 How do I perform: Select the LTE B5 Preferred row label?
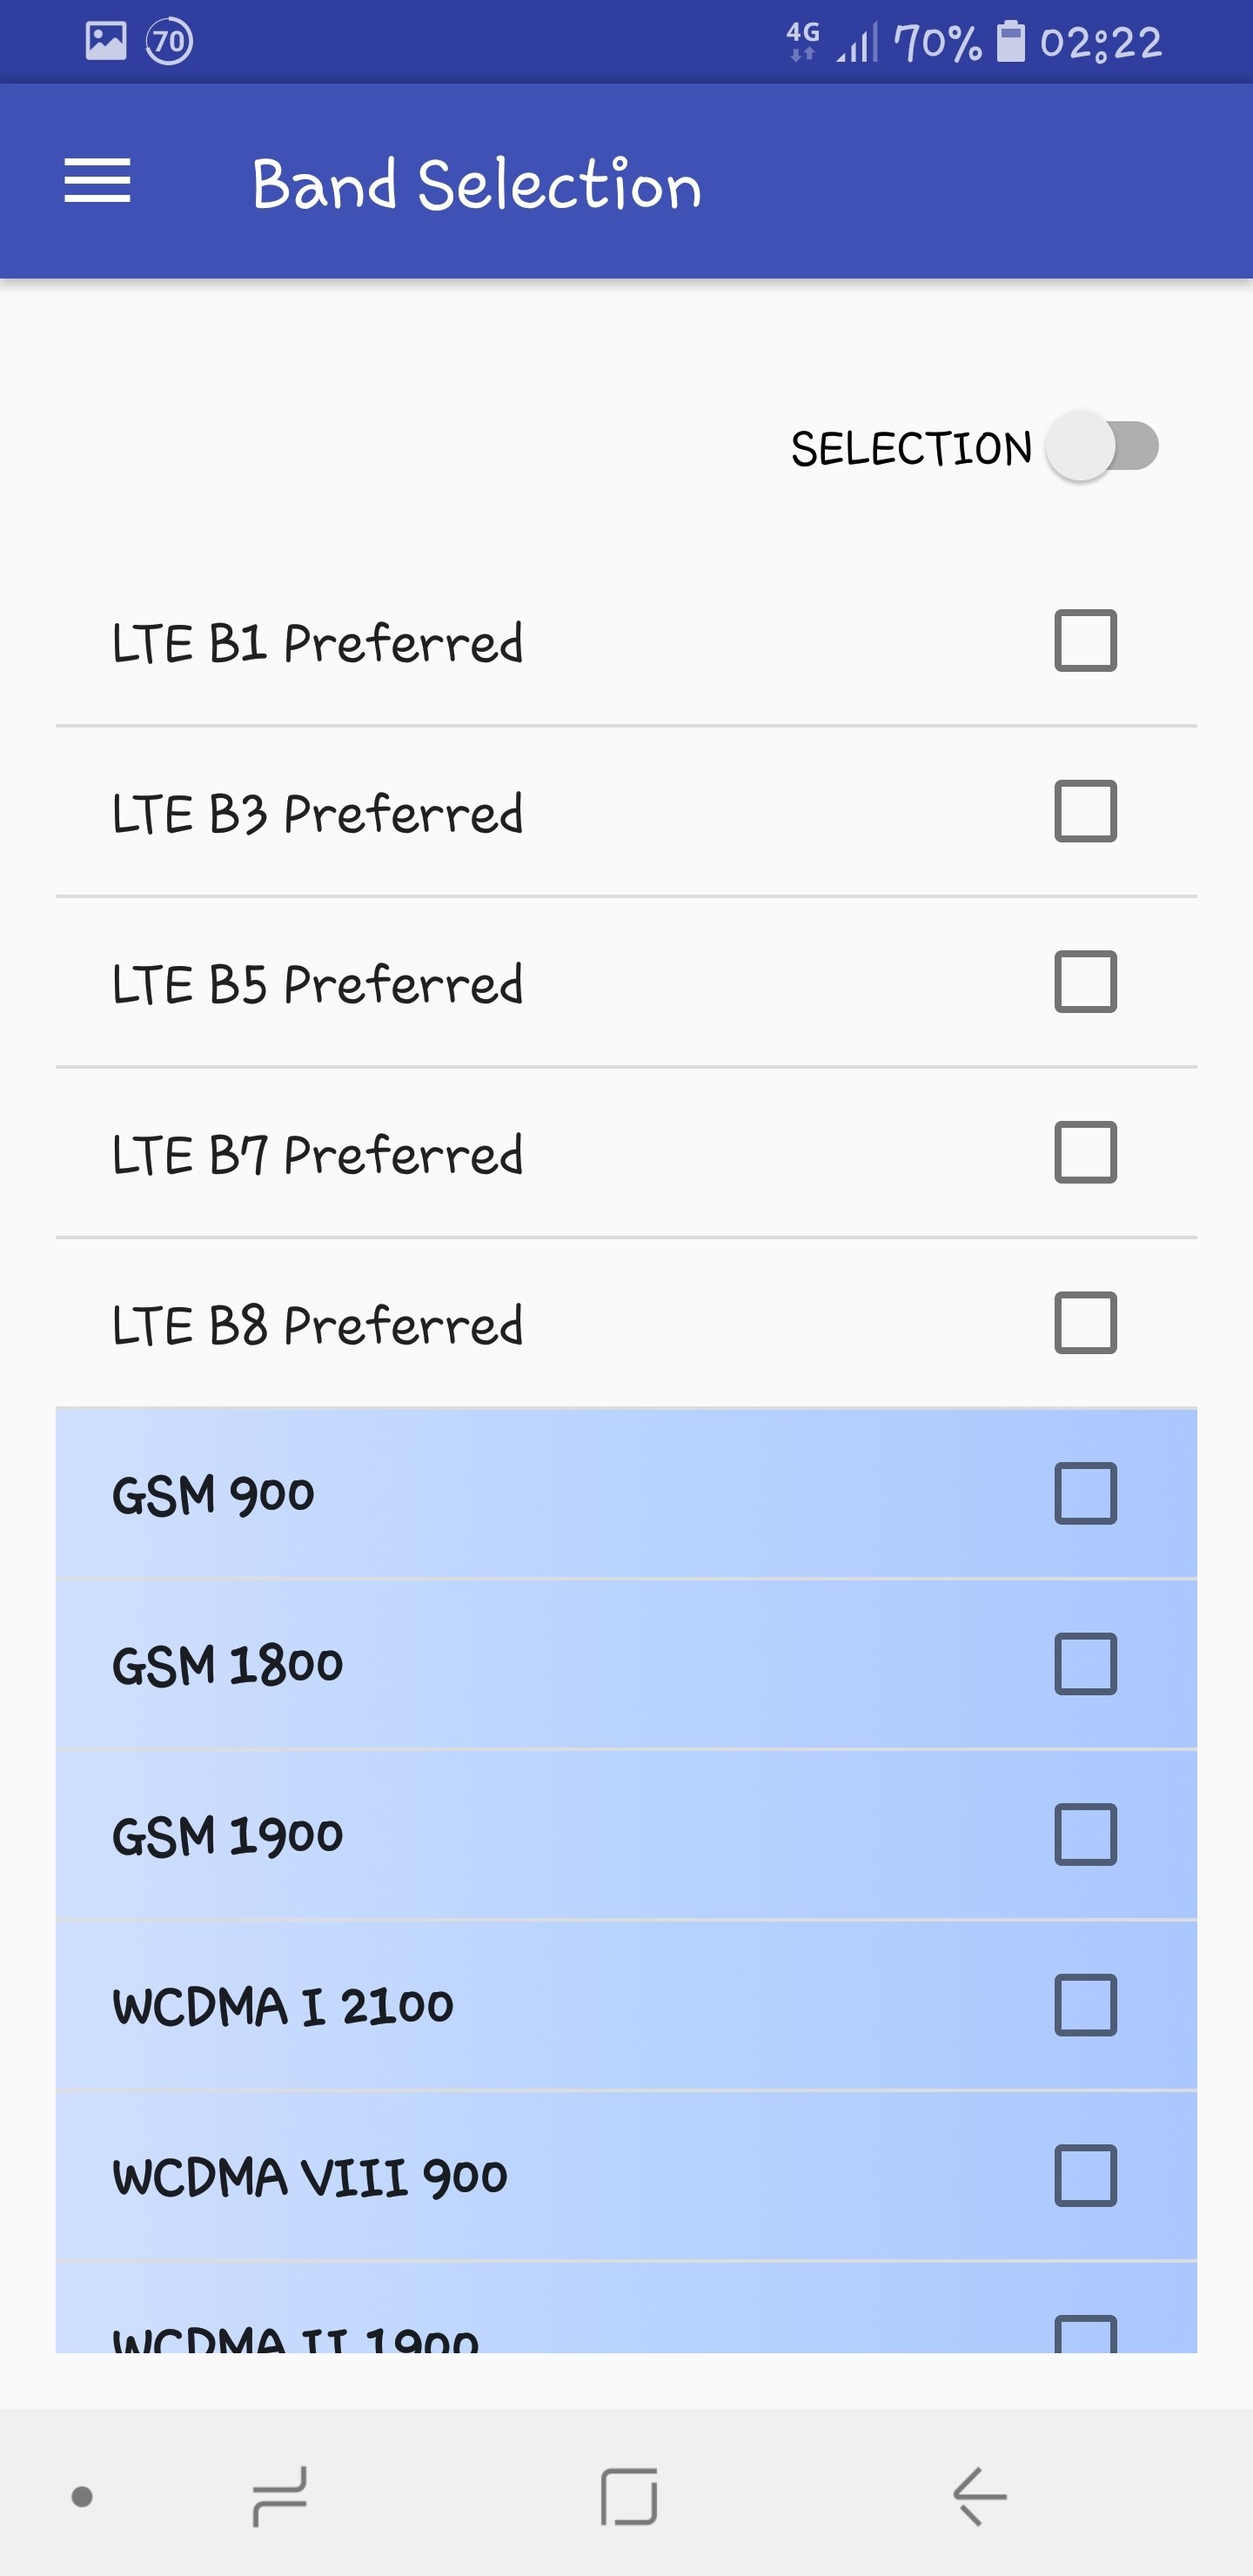317,984
